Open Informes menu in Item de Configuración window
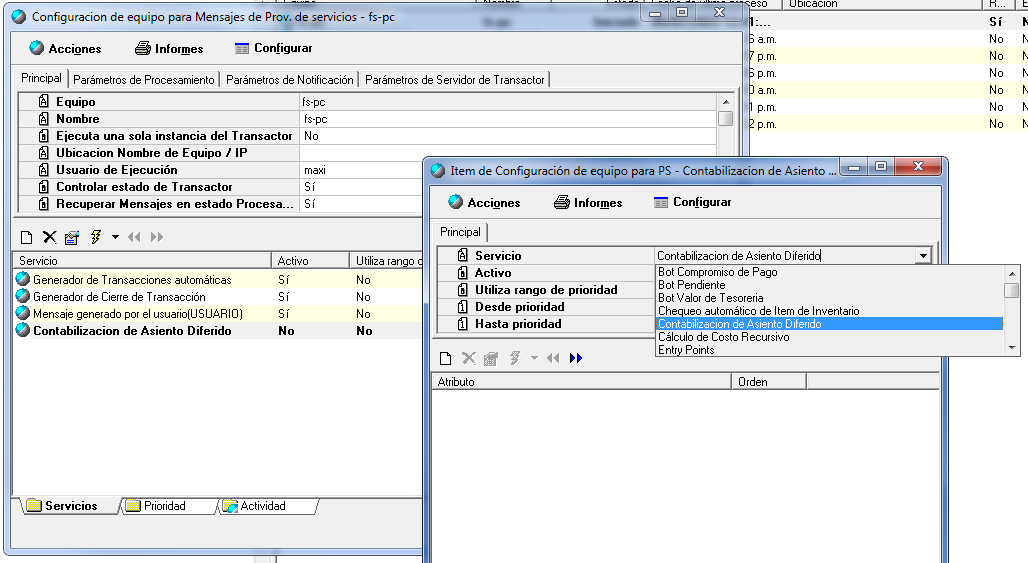1028x563 pixels. click(x=588, y=203)
